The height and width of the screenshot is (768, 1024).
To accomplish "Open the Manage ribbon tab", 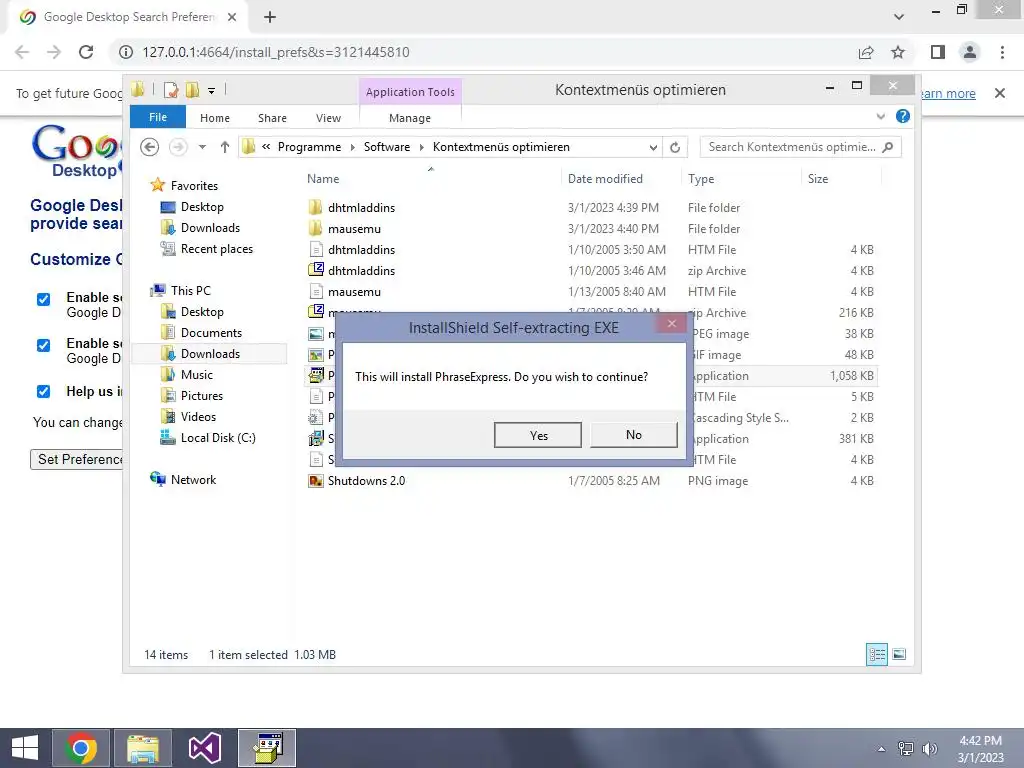I will tap(409, 118).
